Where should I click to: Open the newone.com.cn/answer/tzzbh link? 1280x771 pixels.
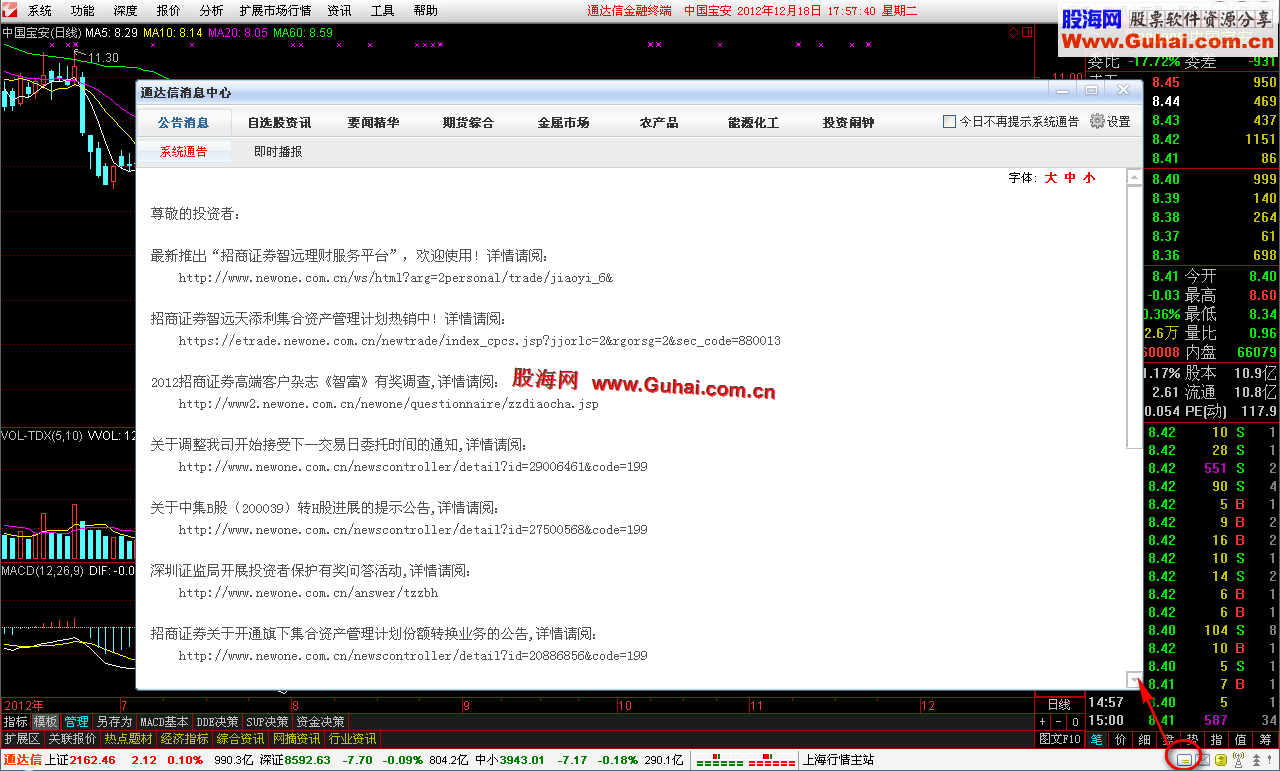pos(309,592)
